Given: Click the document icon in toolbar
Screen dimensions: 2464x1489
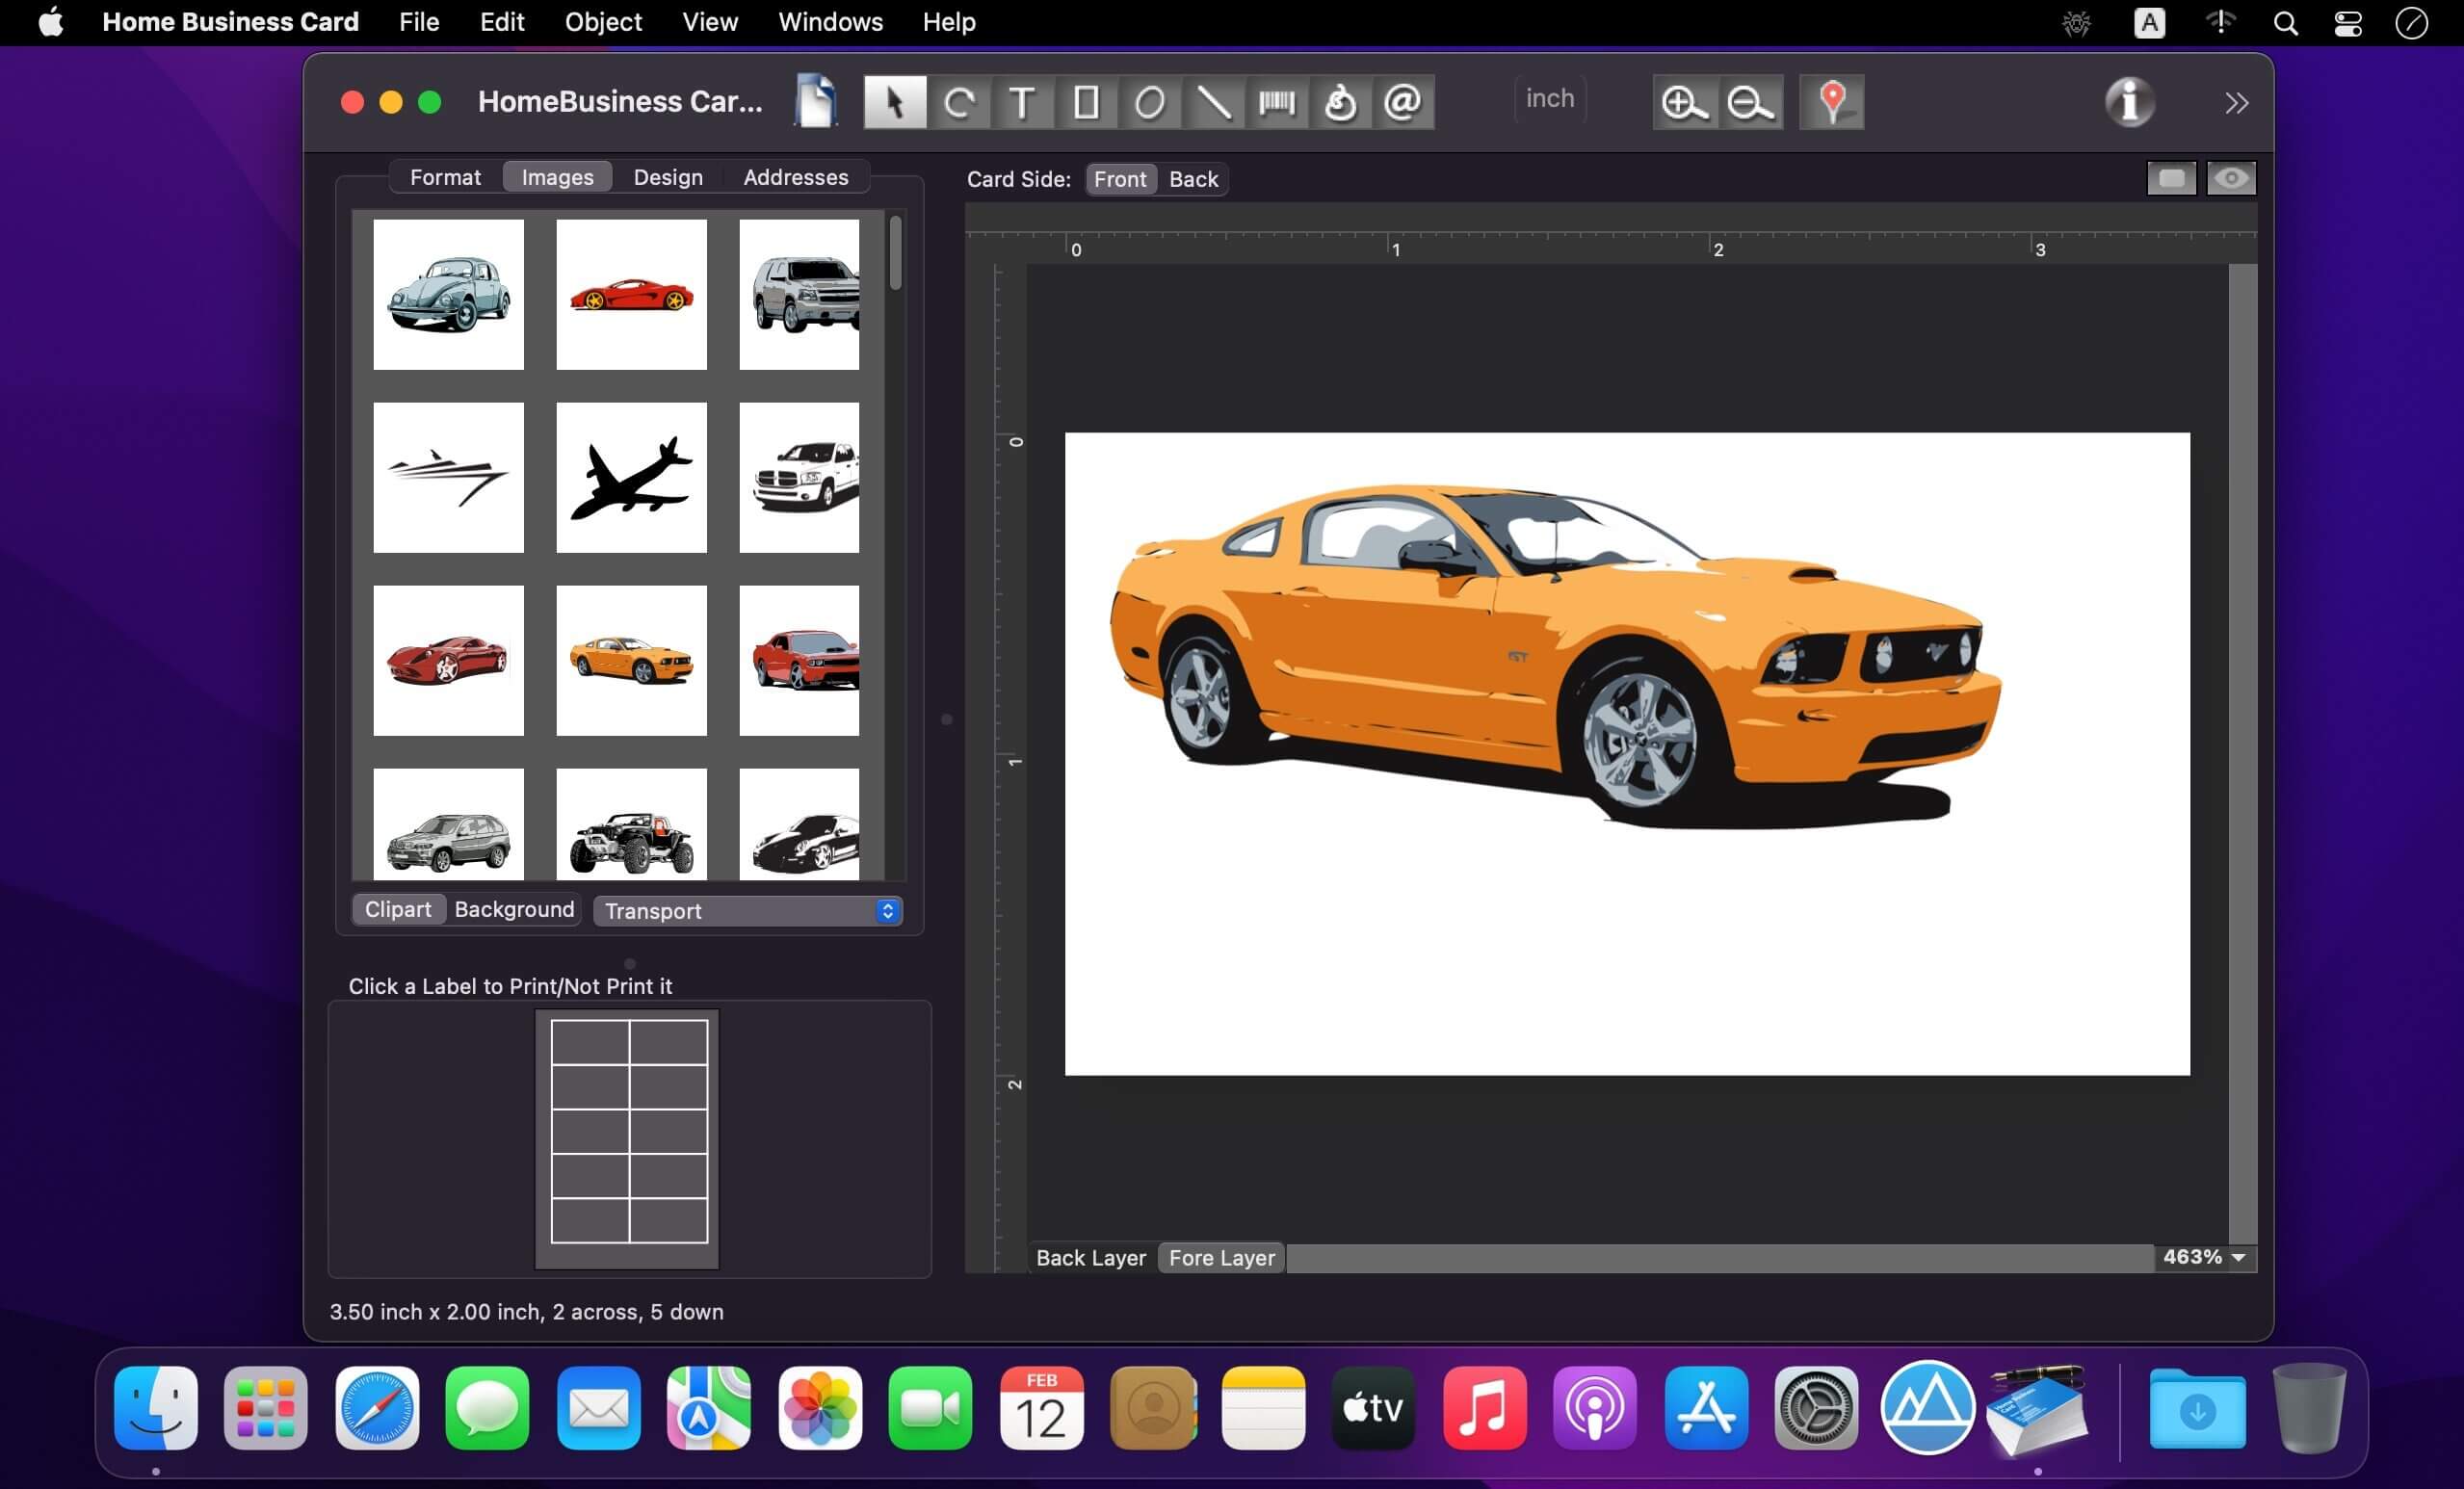Looking at the screenshot, I should 816,102.
